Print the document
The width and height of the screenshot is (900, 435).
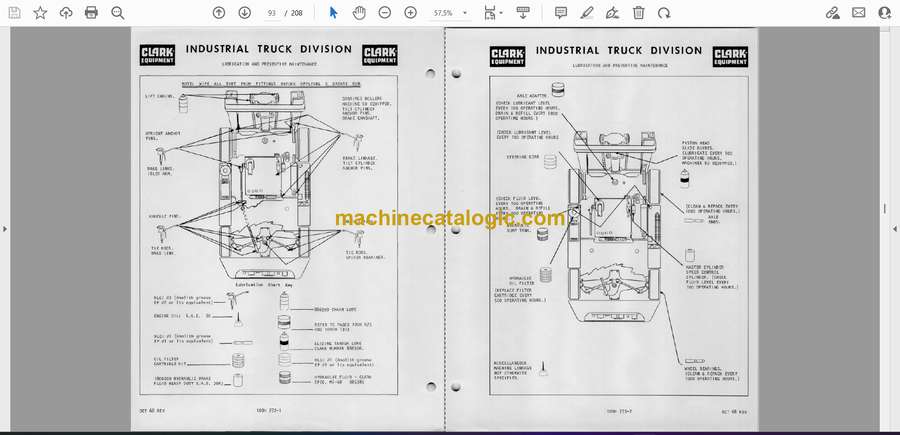pyautogui.click(x=91, y=13)
